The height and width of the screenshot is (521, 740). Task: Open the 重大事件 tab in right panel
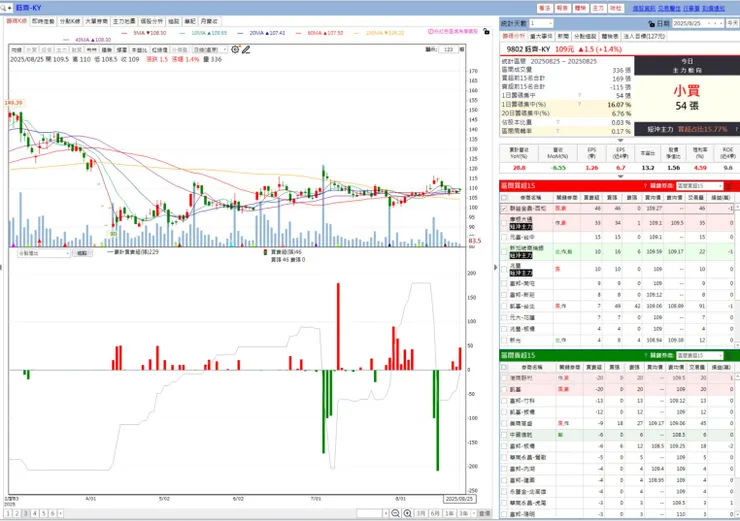[x=541, y=36]
